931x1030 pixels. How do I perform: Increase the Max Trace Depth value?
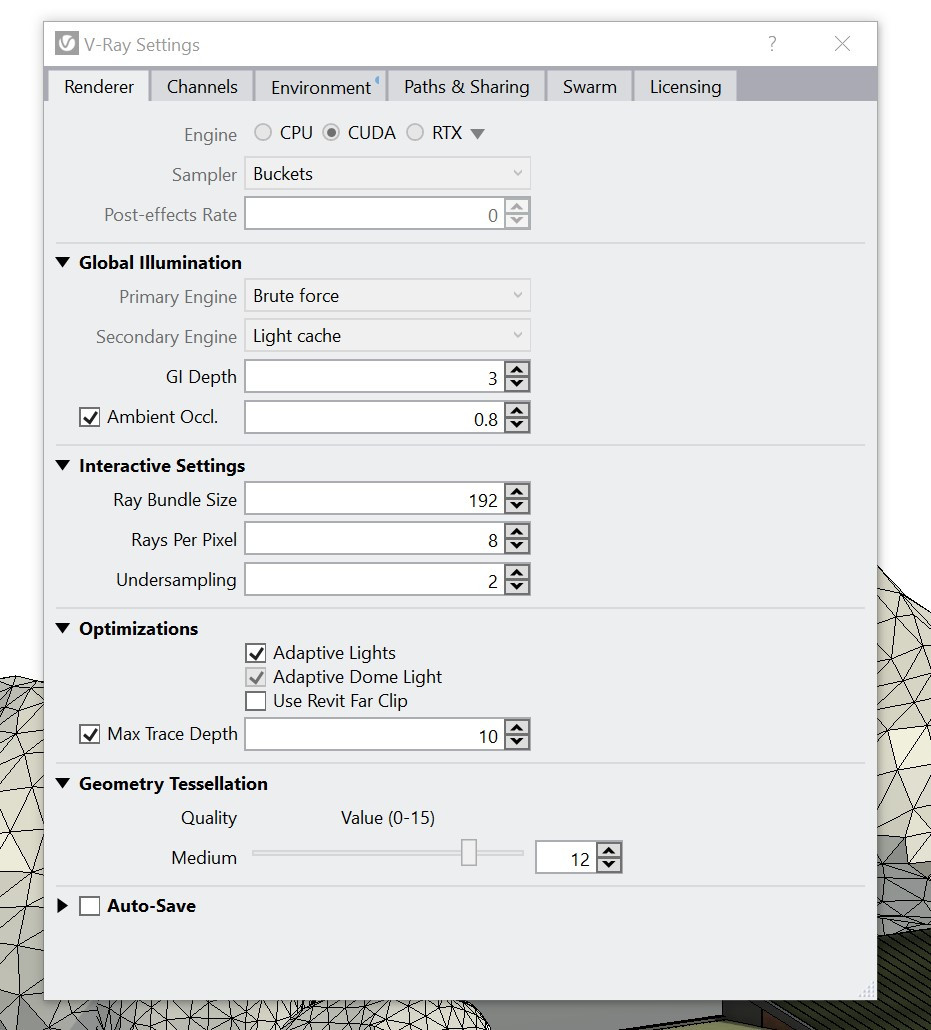(517, 727)
